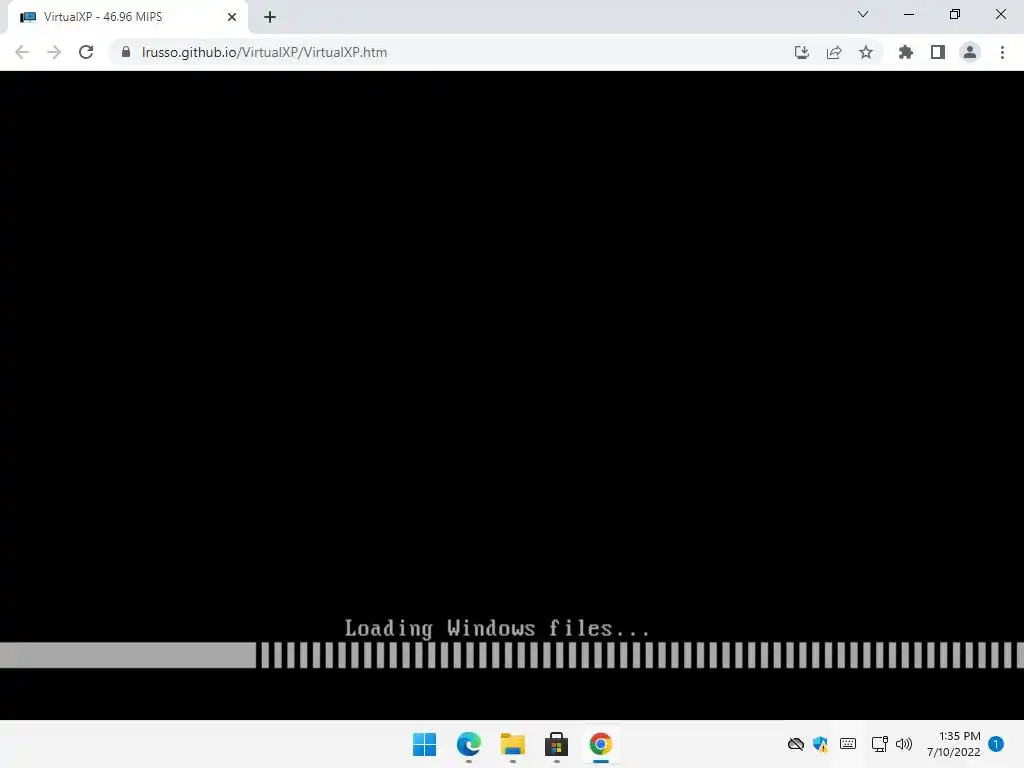Open the OneDrive tray icon
Viewport: 1024px width, 768px height.
click(795, 744)
